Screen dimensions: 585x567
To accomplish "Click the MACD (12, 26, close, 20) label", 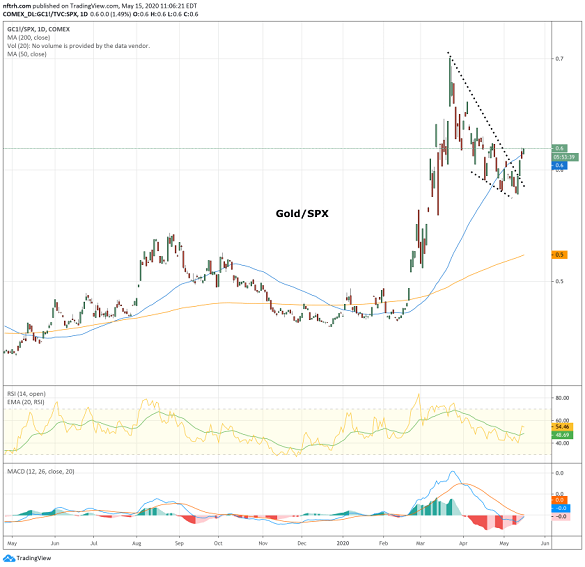I will click(41, 472).
